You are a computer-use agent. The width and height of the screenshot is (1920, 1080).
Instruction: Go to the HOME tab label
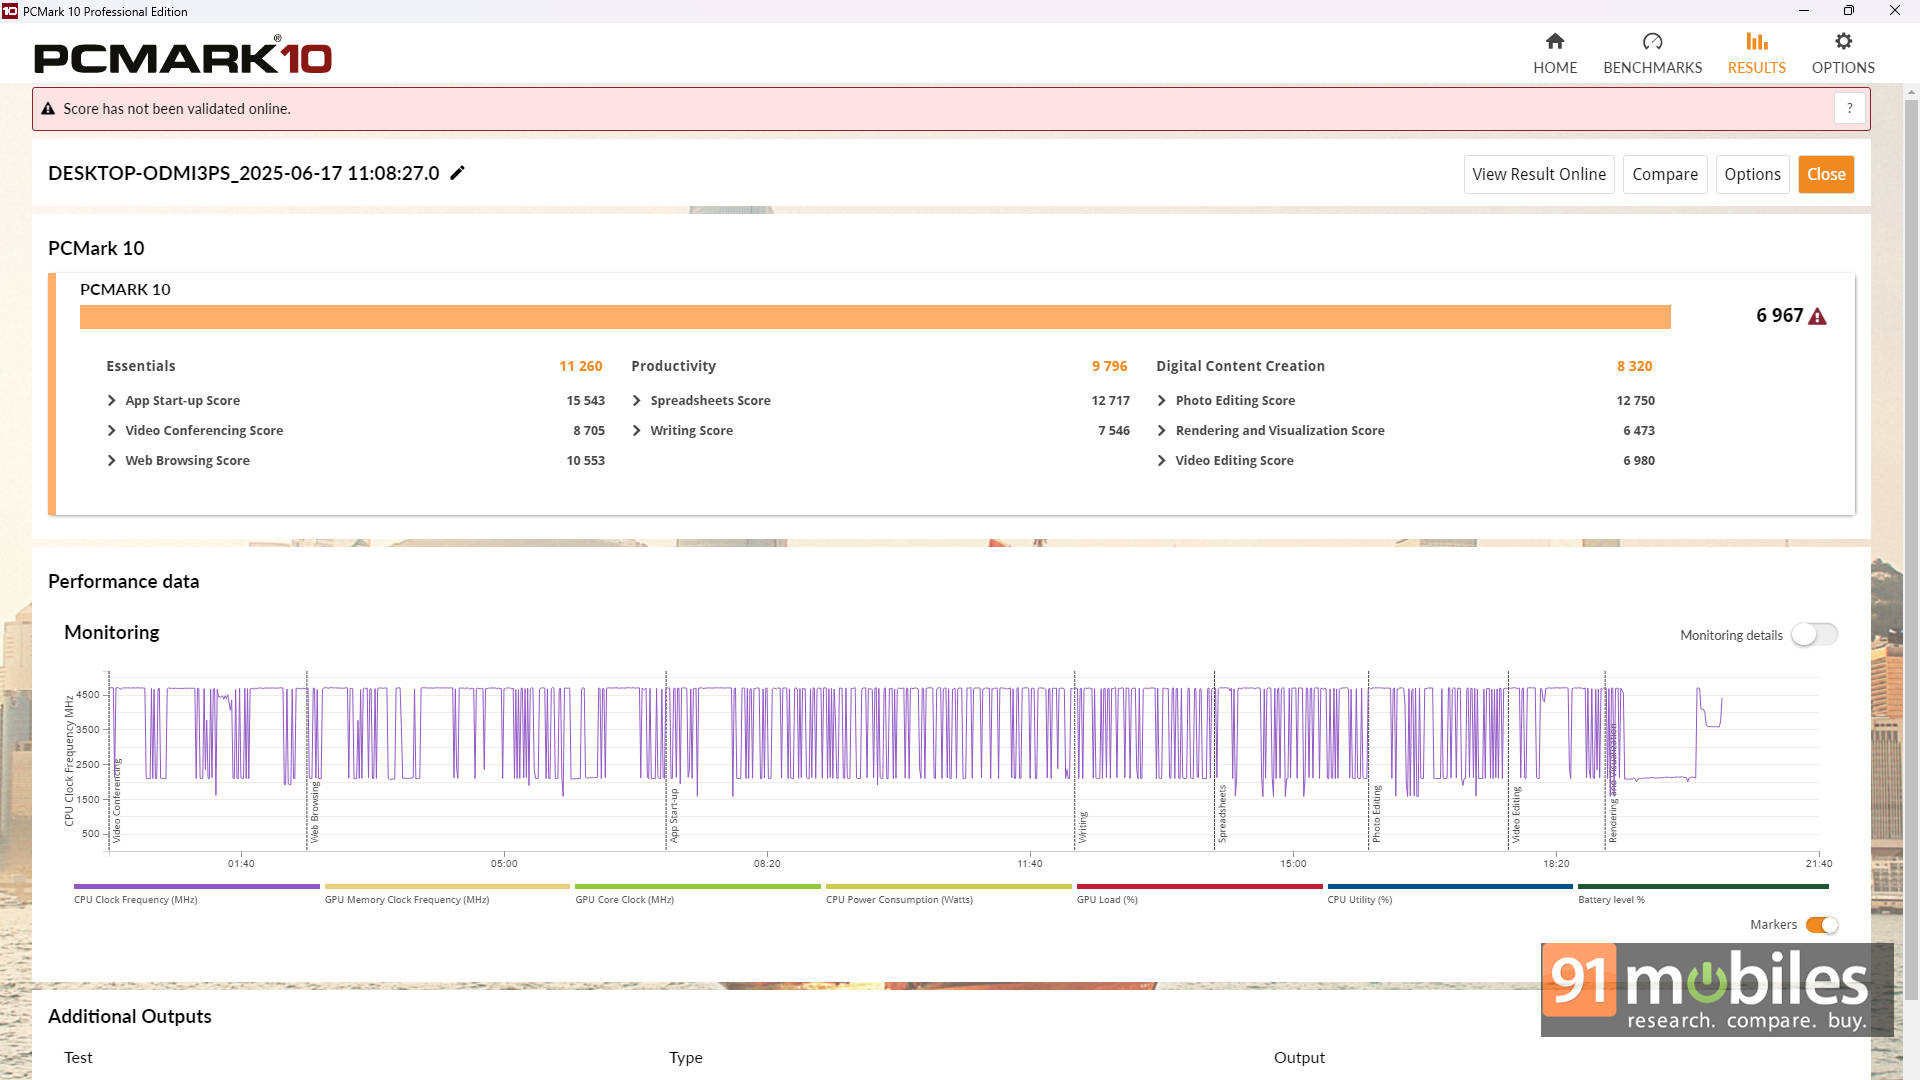click(1555, 68)
